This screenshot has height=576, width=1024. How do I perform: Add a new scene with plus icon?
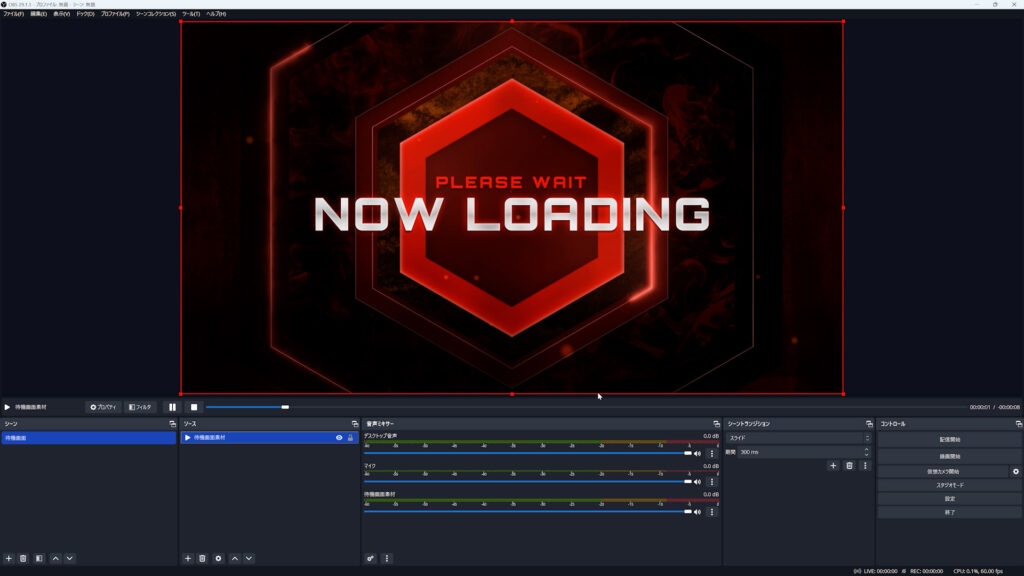tap(9, 558)
